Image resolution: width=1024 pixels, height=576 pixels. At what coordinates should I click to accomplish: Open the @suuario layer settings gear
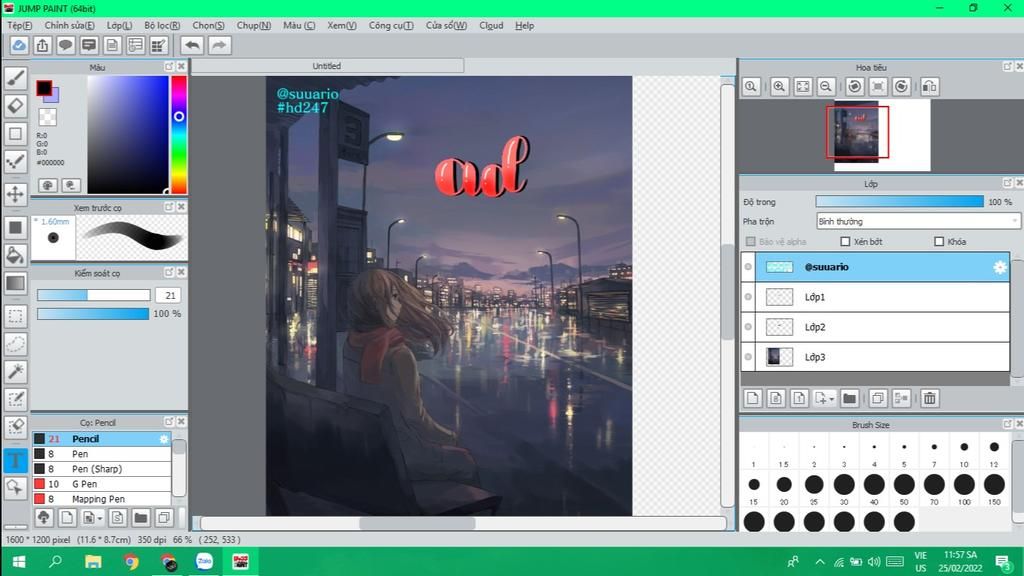coord(1000,267)
